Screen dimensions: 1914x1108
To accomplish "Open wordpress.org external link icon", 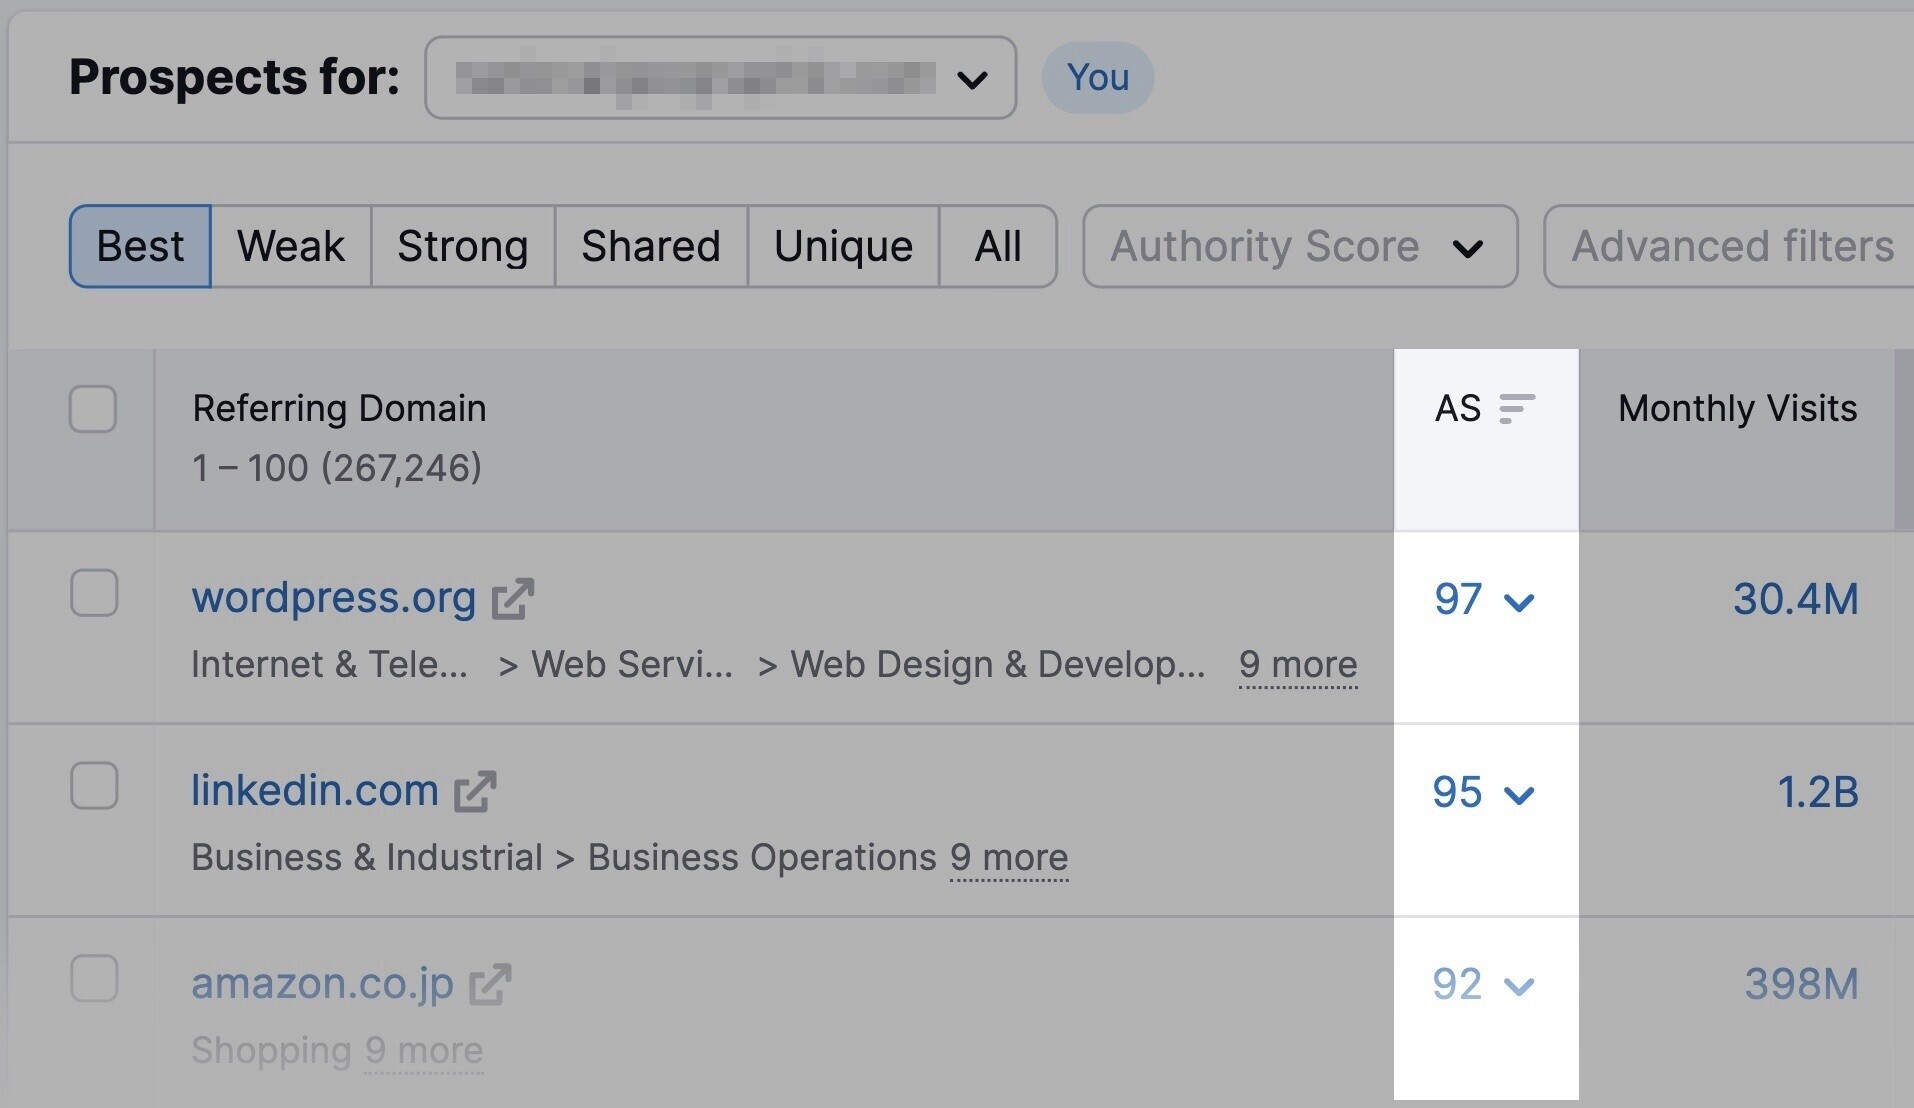I will [513, 599].
